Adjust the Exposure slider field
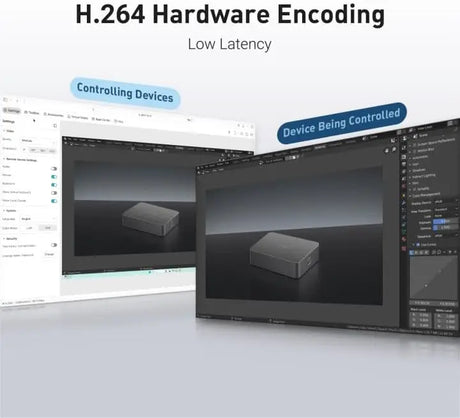The width and height of the screenshot is (460, 418). (446, 221)
